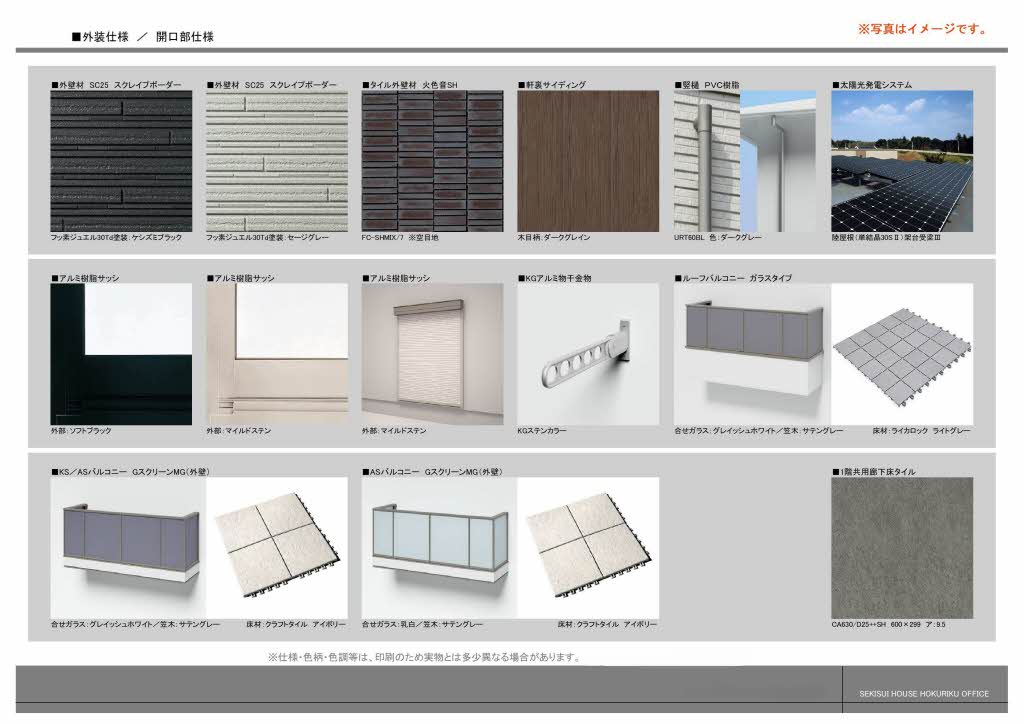This screenshot has width=1024, height=724.
Task: Click the 外装仕様／開口部仕様 page heading
Action: tap(142, 37)
